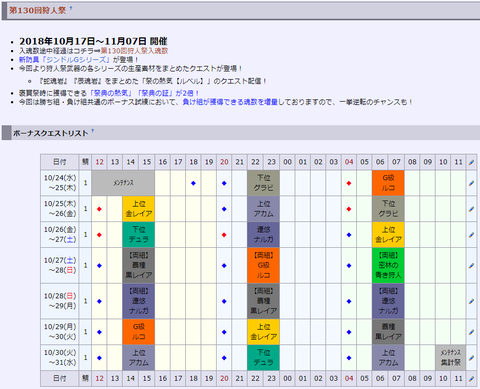
Task: Select the orange G級ルコ cell in the 10/29 row
Action: pos(139,332)
